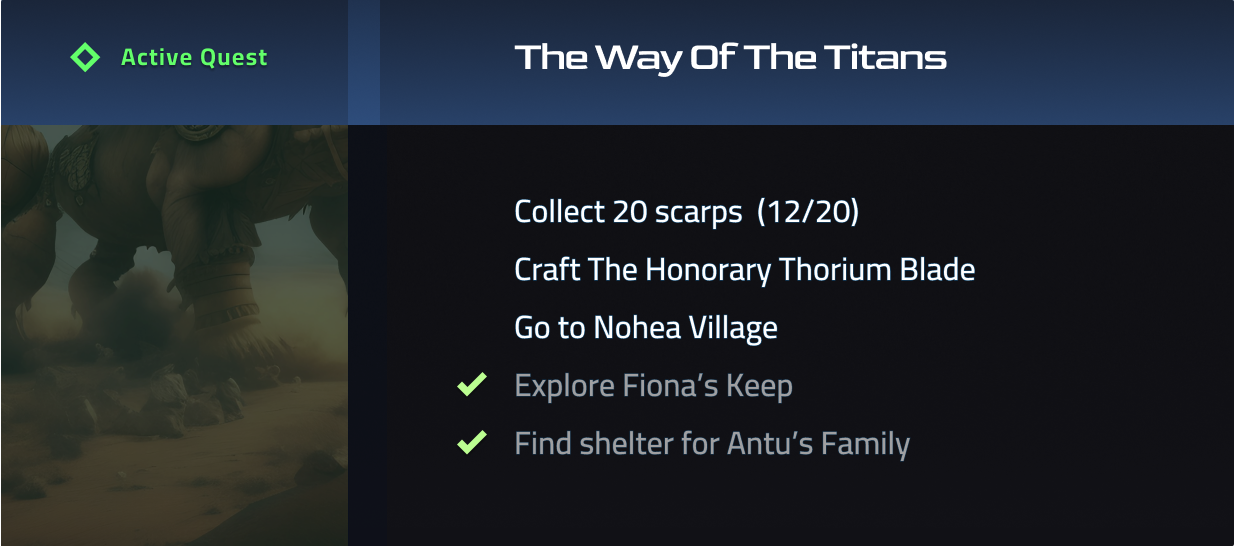Click the green diamond quest icon

coord(85,57)
